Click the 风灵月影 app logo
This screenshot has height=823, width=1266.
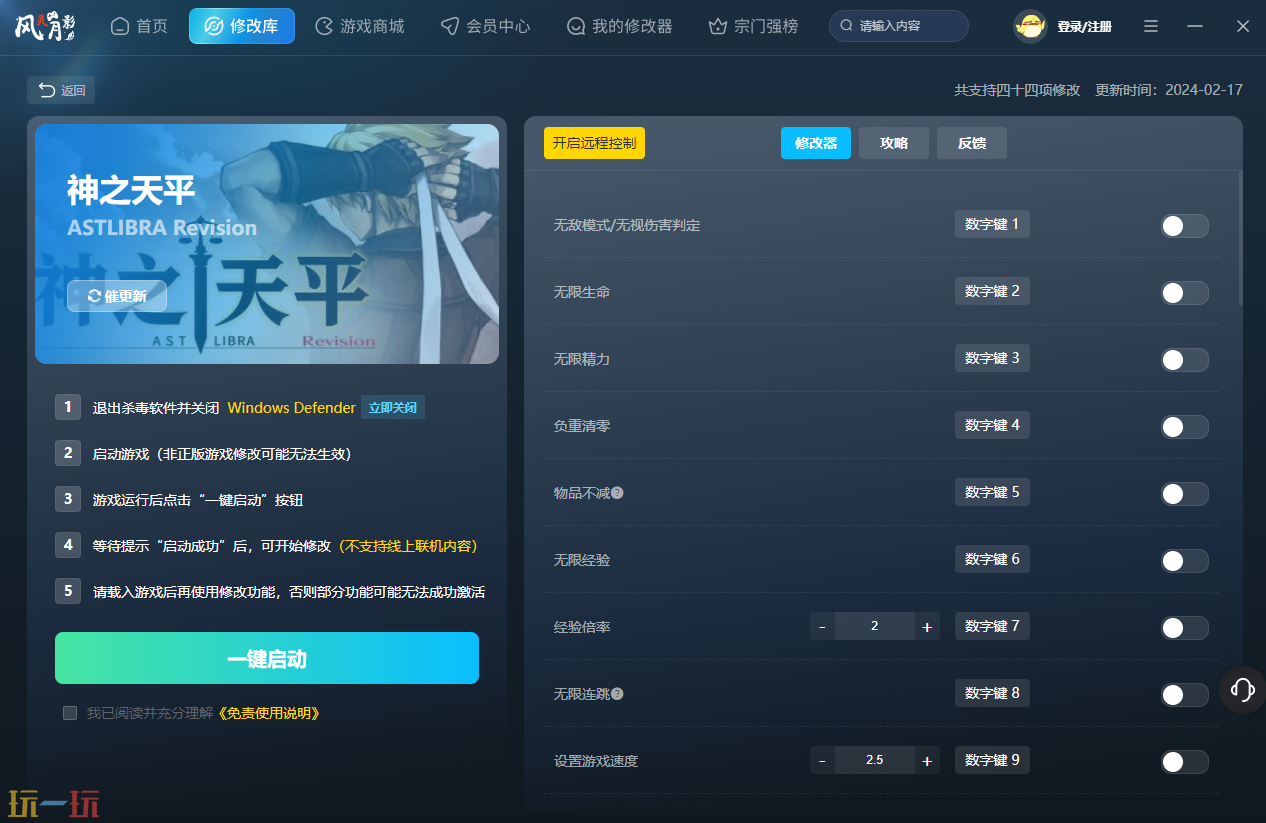46,26
